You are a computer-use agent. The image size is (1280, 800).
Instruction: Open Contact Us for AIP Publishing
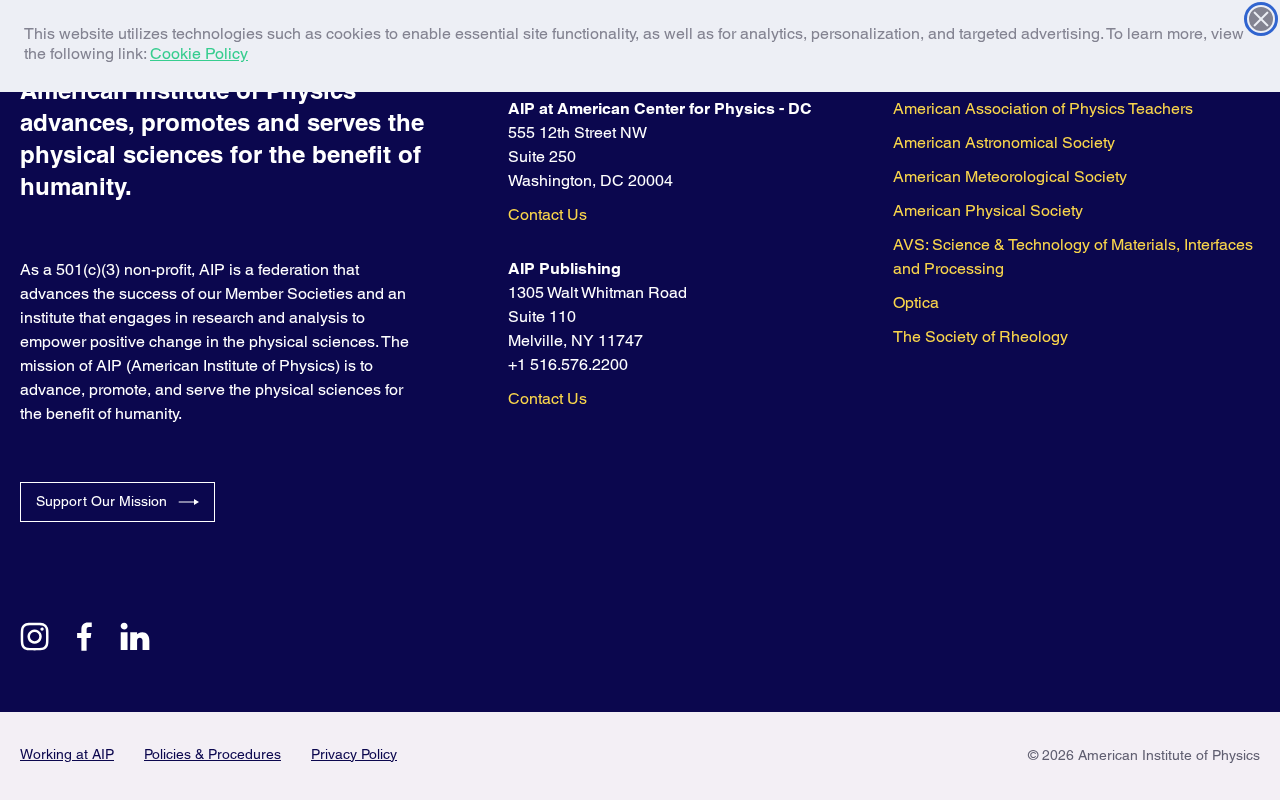tap(547, 399)
